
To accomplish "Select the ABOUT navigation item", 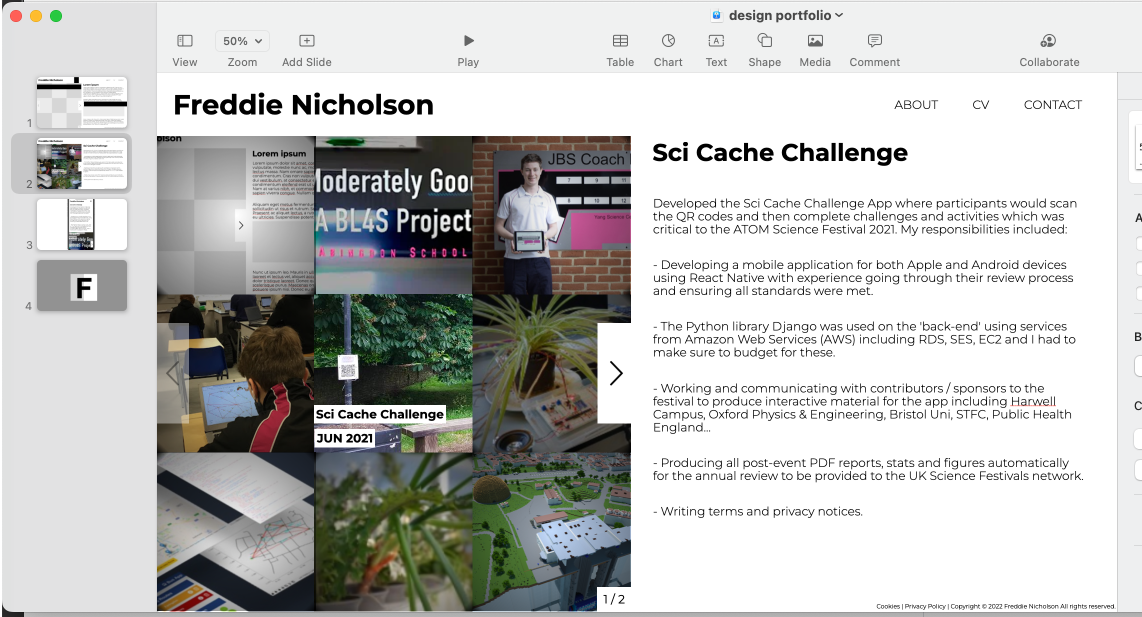I will click(x=916, y=105).
